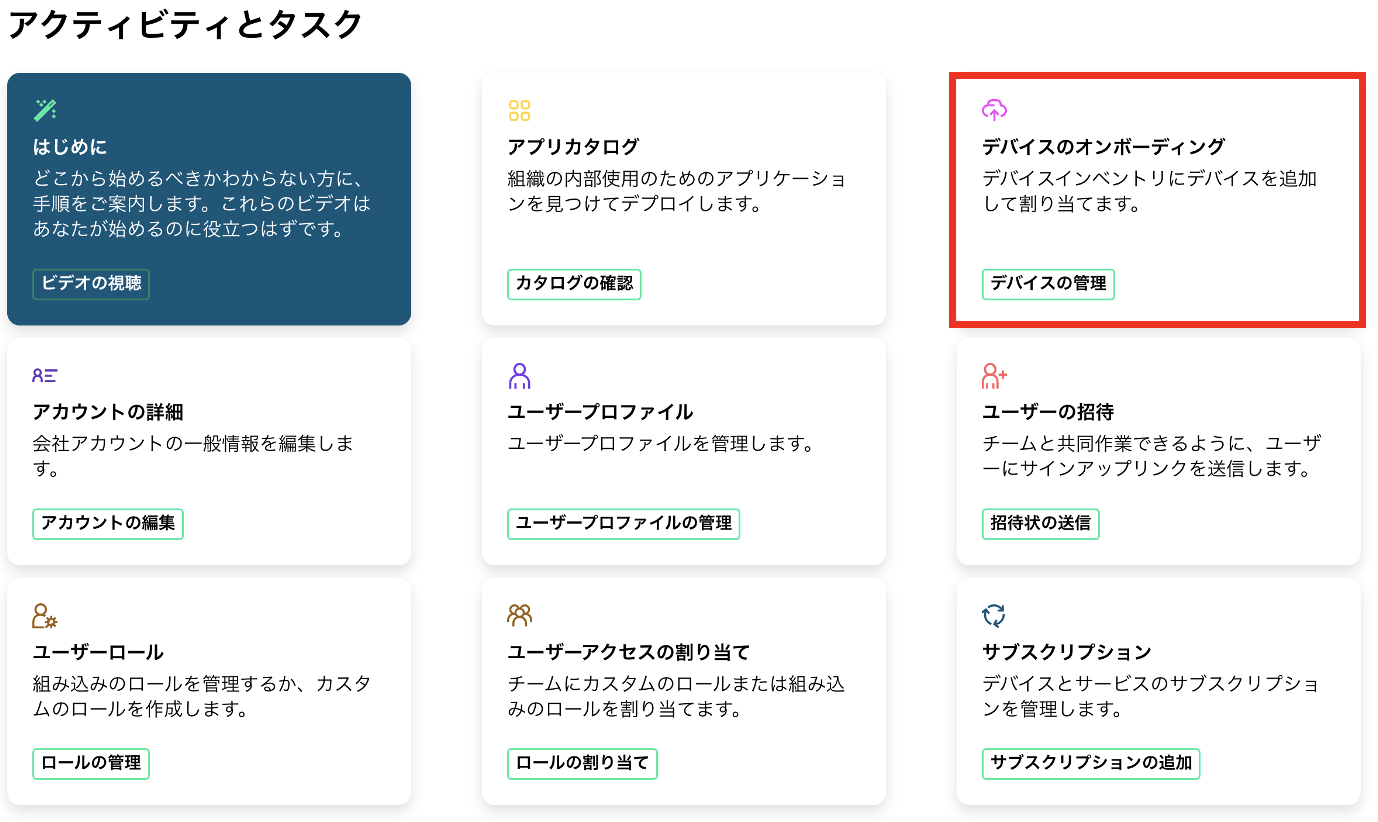Click the user access group icon

519,616
